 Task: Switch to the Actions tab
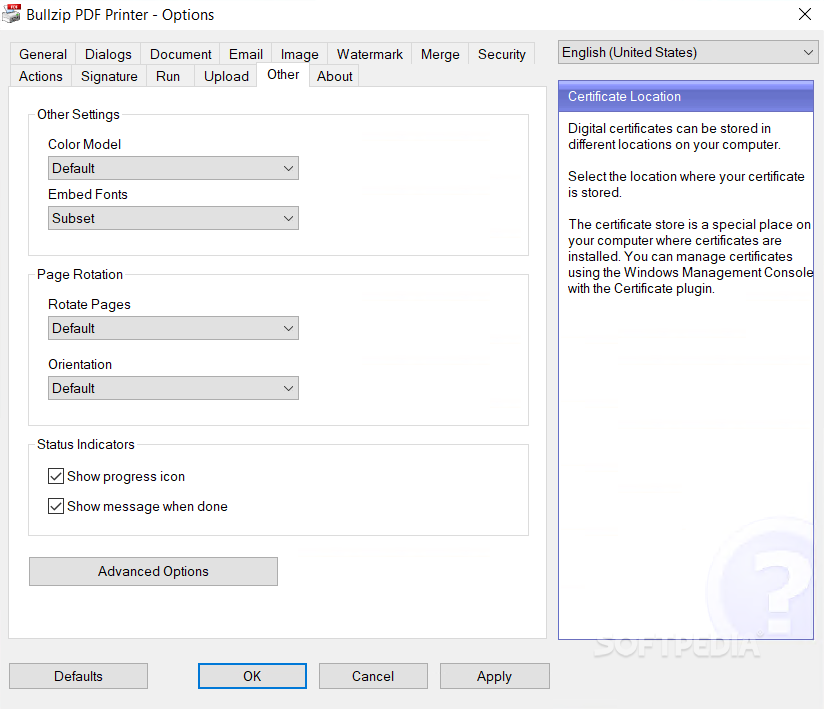[40, 76]
